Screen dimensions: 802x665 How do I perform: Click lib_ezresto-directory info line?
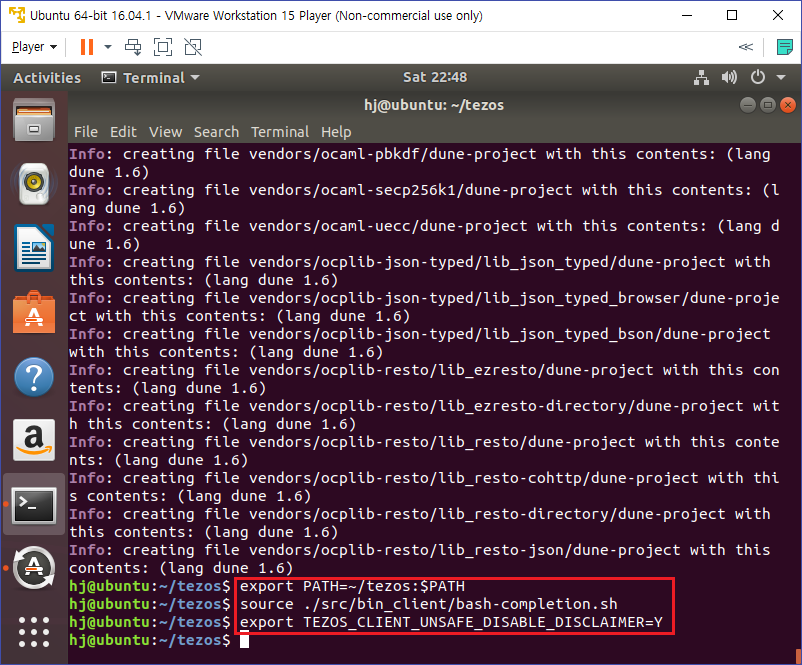pos(424,415)
